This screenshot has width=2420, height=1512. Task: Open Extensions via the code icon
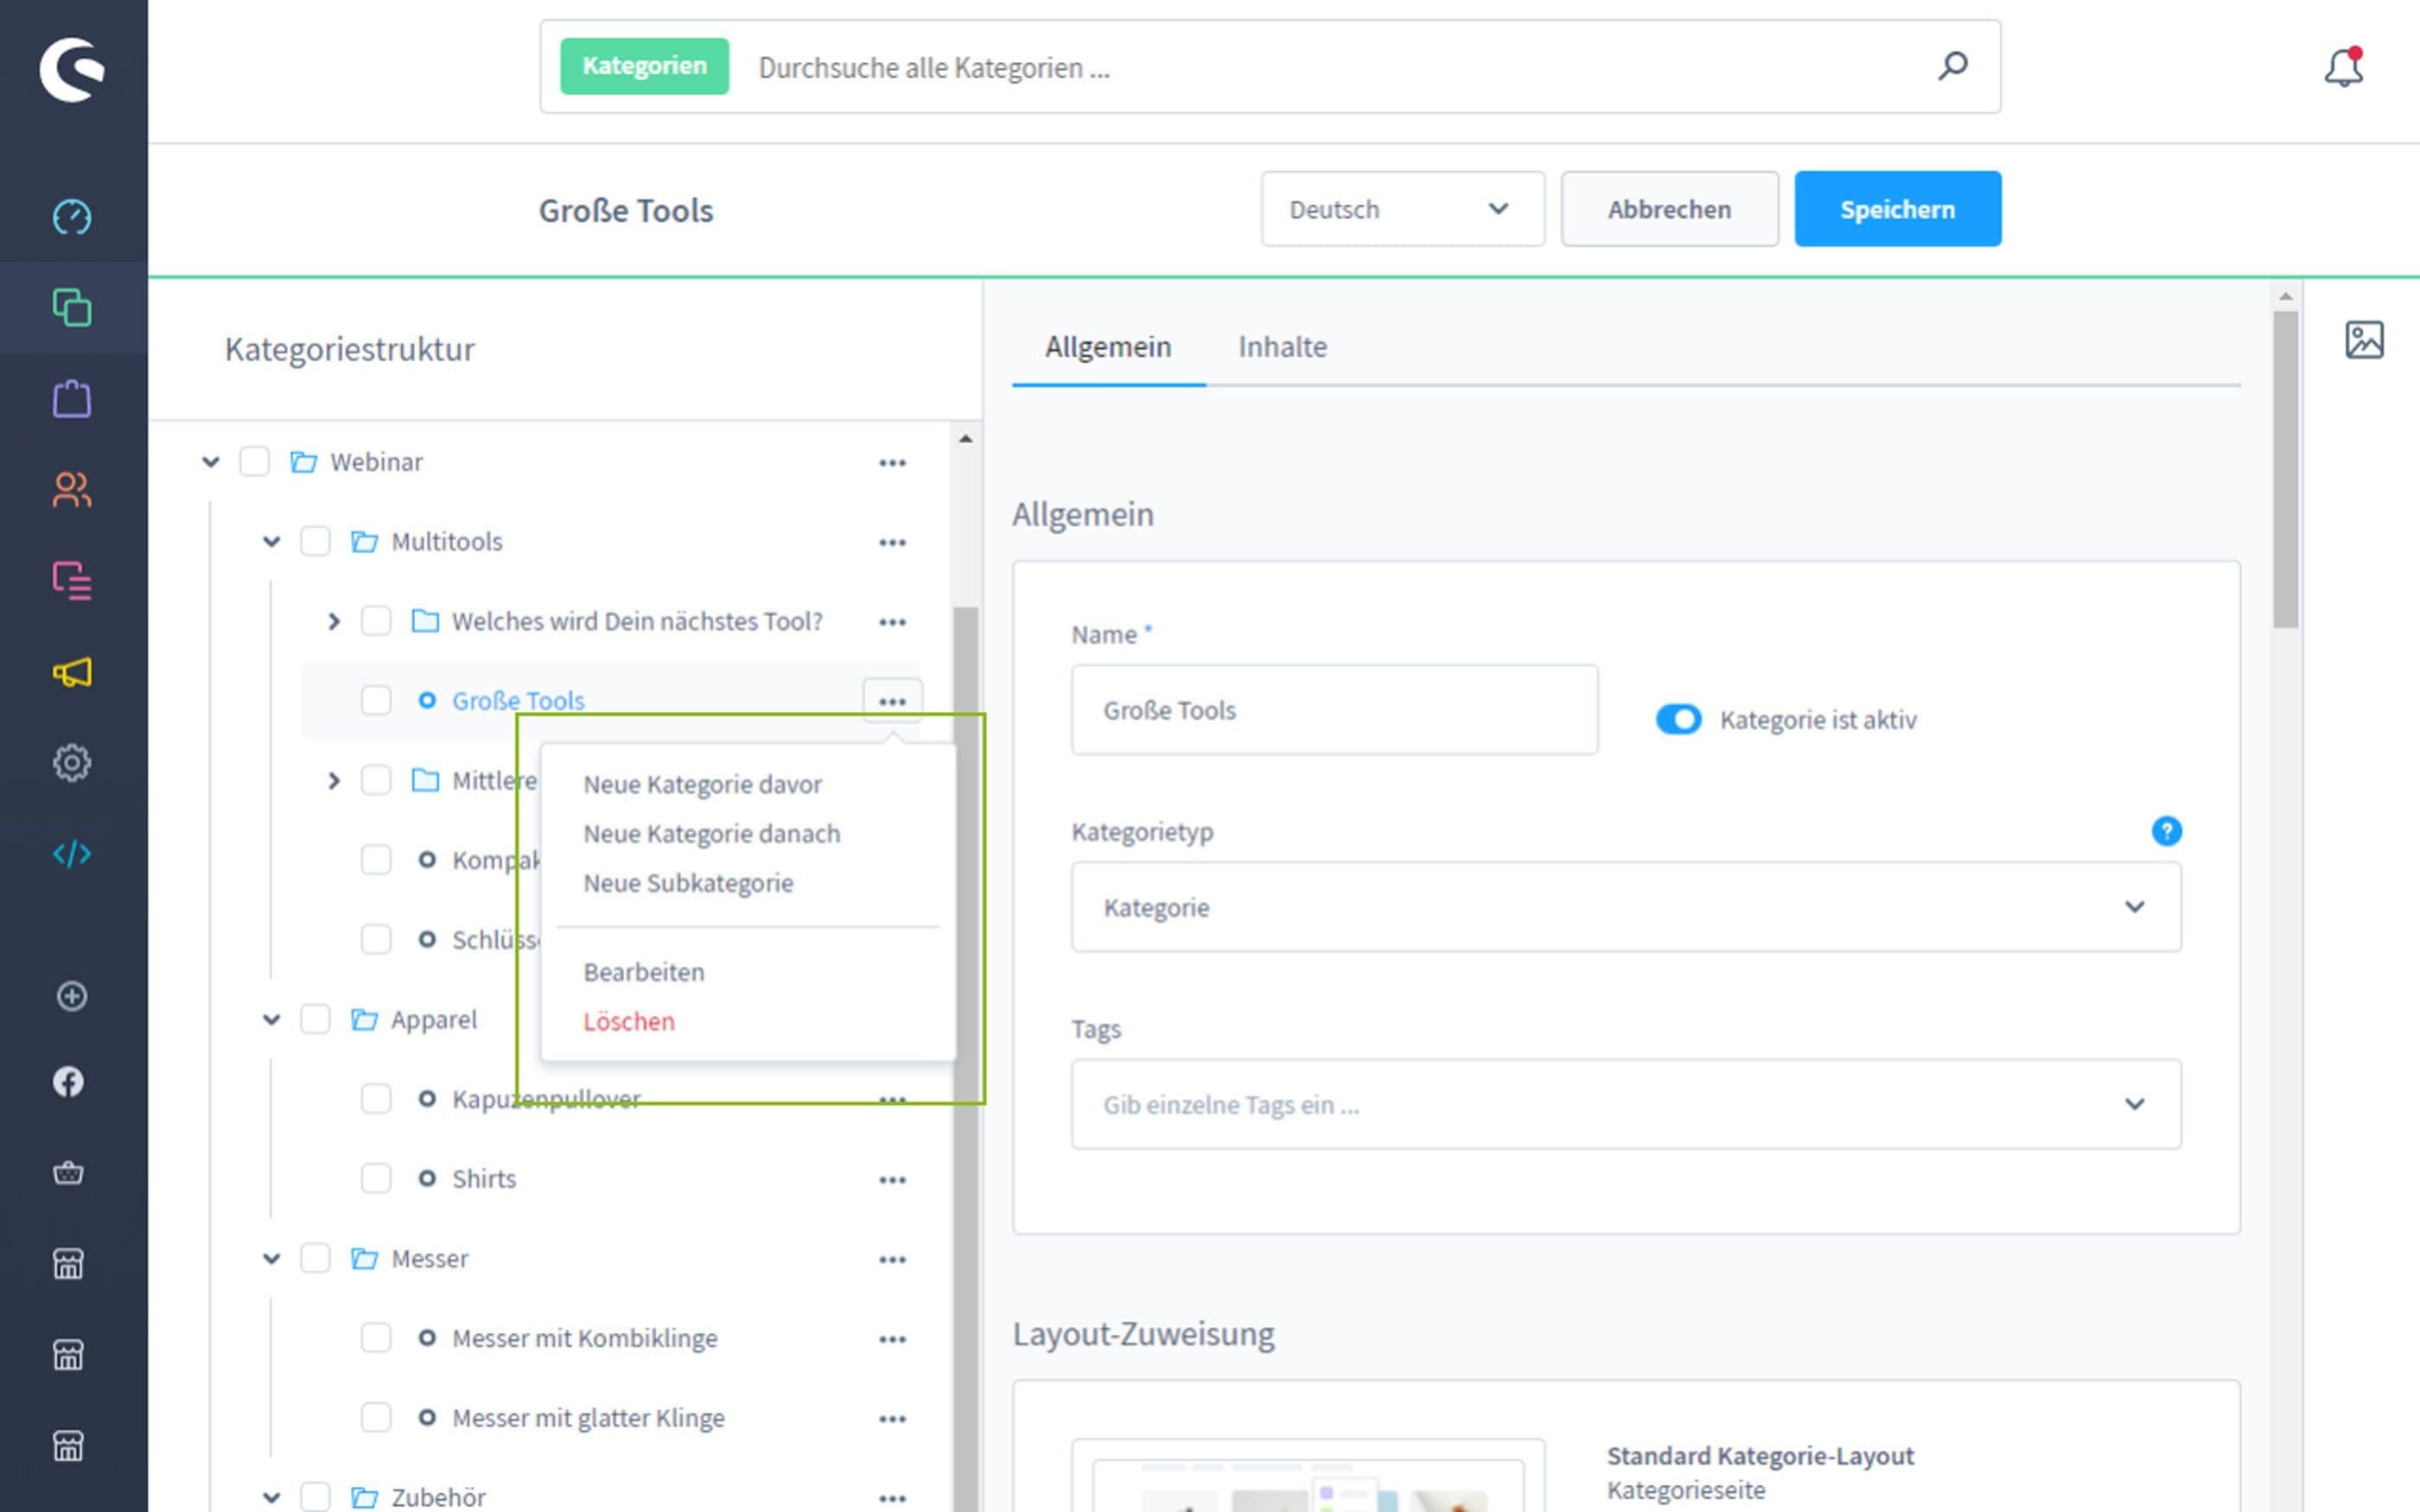(71, 853)
